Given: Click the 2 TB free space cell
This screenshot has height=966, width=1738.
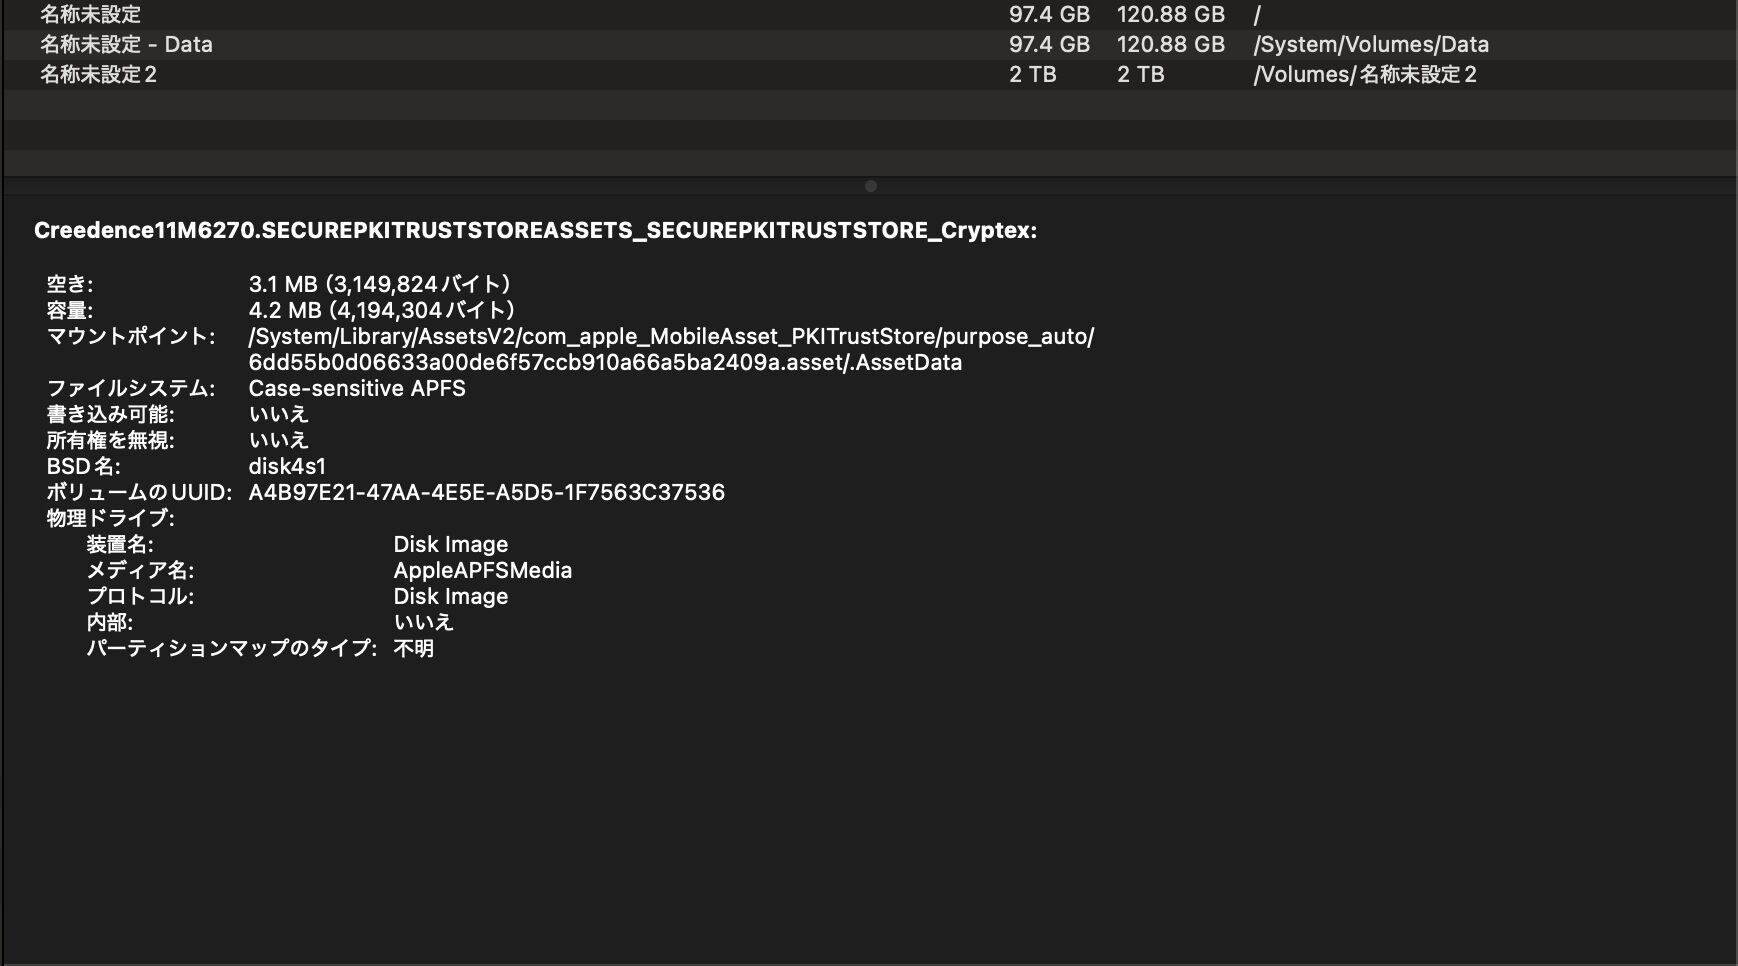Looking at the screenshot, I should tap(1033, 75).
